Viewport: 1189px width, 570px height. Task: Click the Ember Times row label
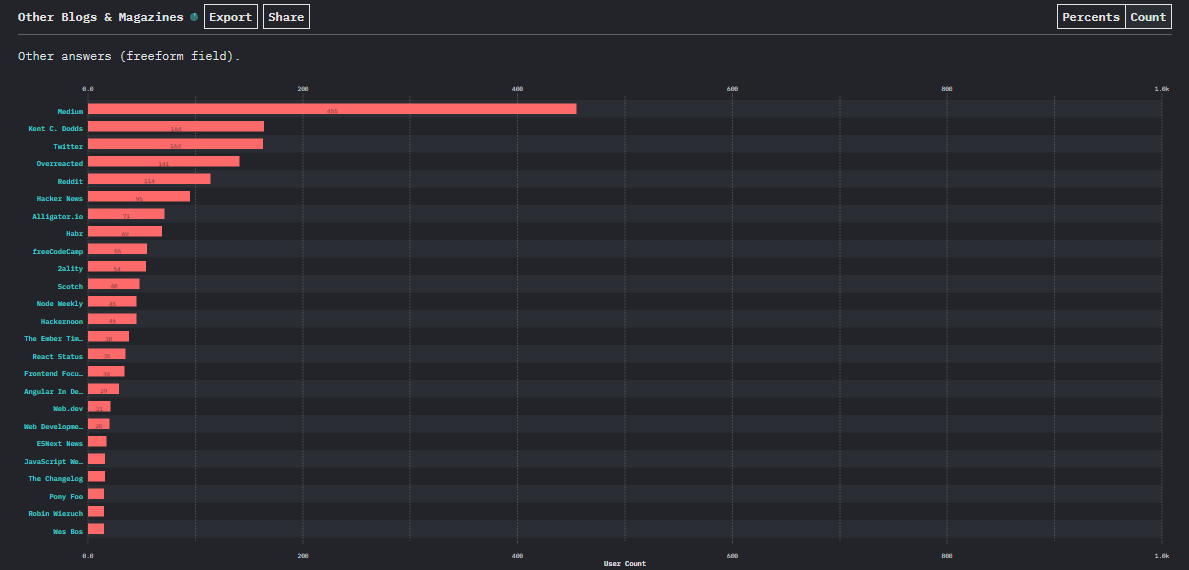tap(54, 339)
